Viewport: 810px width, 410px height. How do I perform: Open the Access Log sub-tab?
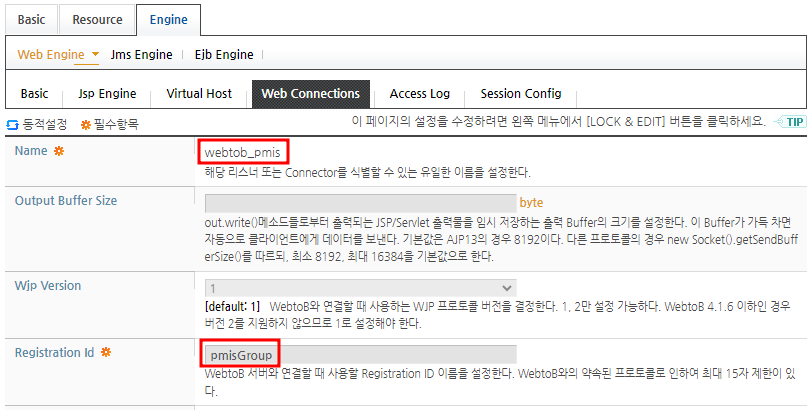(x=419, y=94)
